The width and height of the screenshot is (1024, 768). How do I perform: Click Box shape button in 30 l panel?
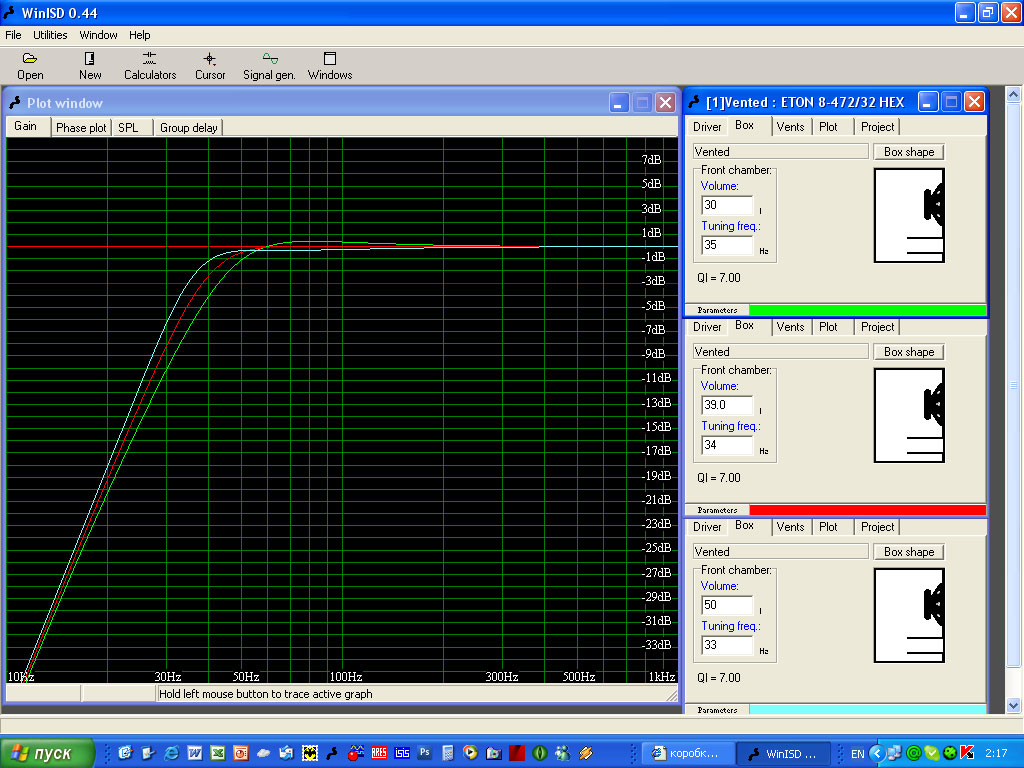click(x=909, y=152)
